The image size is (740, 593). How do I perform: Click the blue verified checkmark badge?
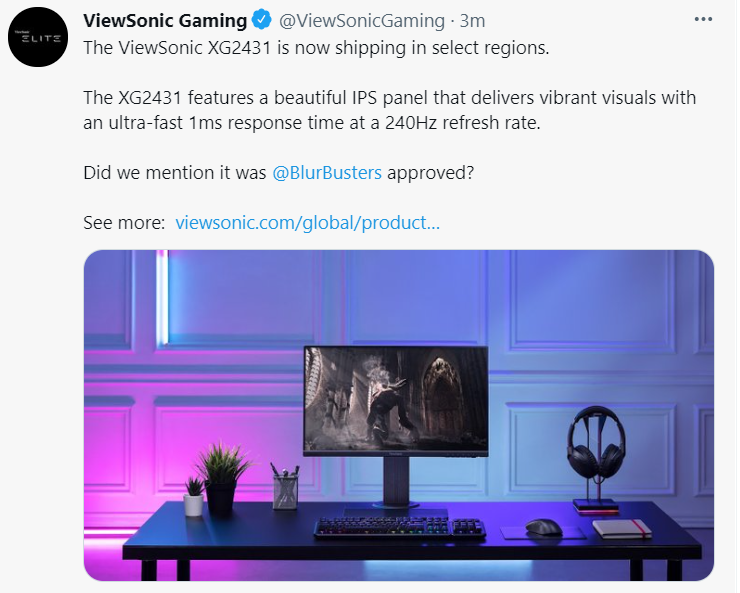(261, 20)
